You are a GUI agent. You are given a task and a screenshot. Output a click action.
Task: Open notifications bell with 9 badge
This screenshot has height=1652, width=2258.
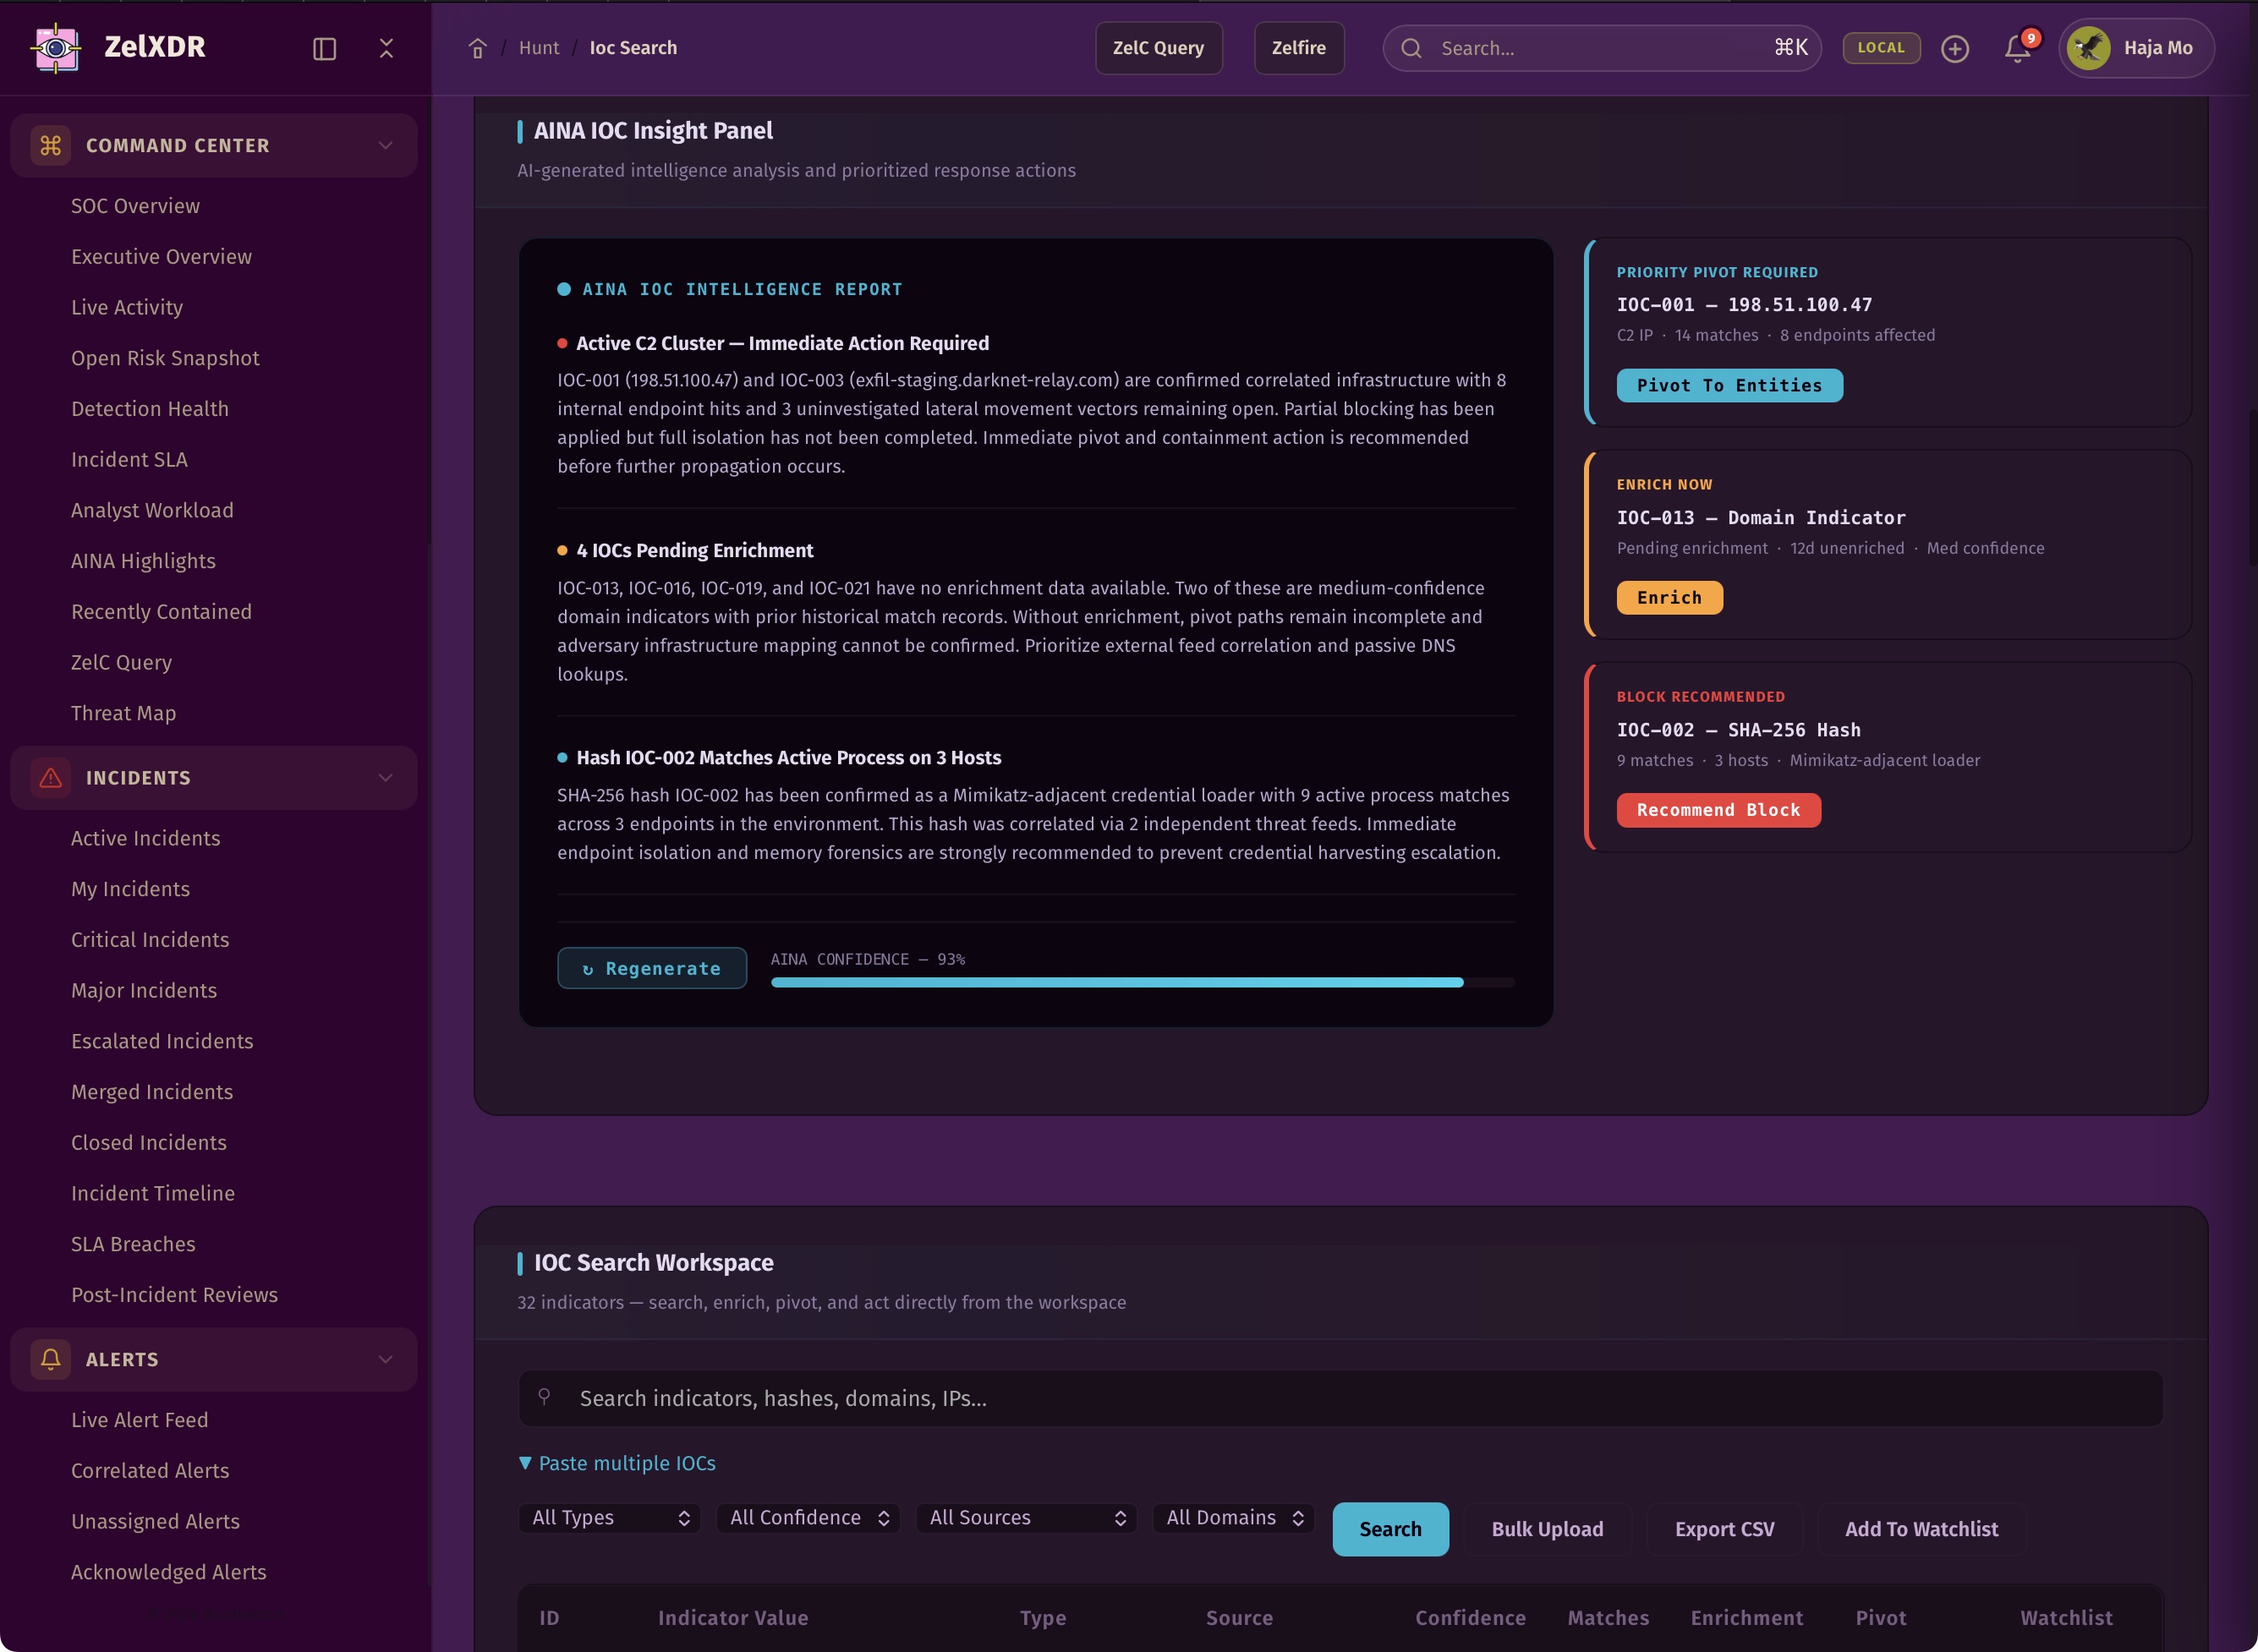(x=2017, y=48)
